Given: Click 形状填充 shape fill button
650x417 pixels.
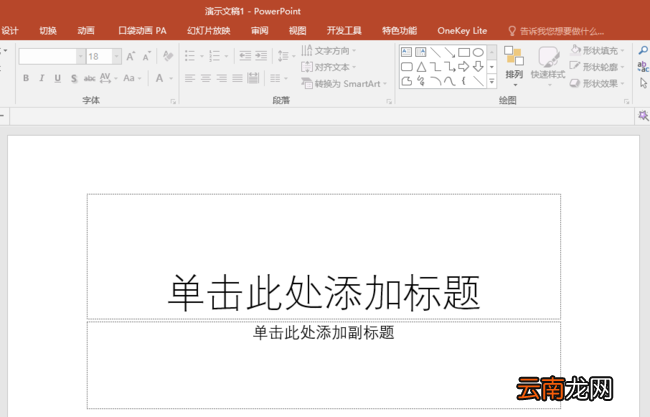Looking at the screenshot, I should tap(597, 51).
